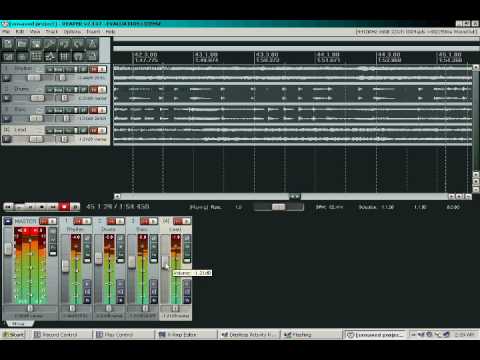The image size is (480, 360).
Task: Click the playrate slider in transport
Action: tap(278, 207)
